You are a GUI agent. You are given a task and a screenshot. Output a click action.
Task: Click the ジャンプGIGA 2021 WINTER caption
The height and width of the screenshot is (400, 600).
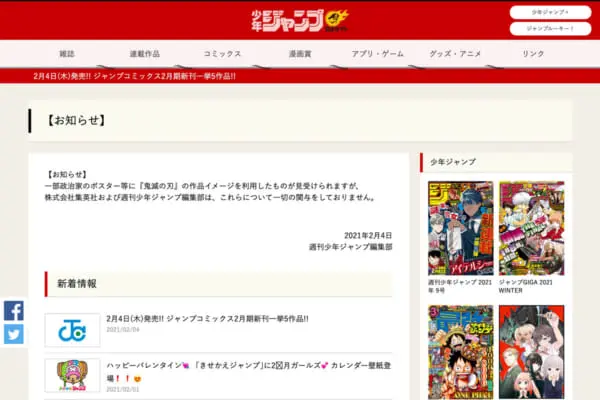pos(526,286)
